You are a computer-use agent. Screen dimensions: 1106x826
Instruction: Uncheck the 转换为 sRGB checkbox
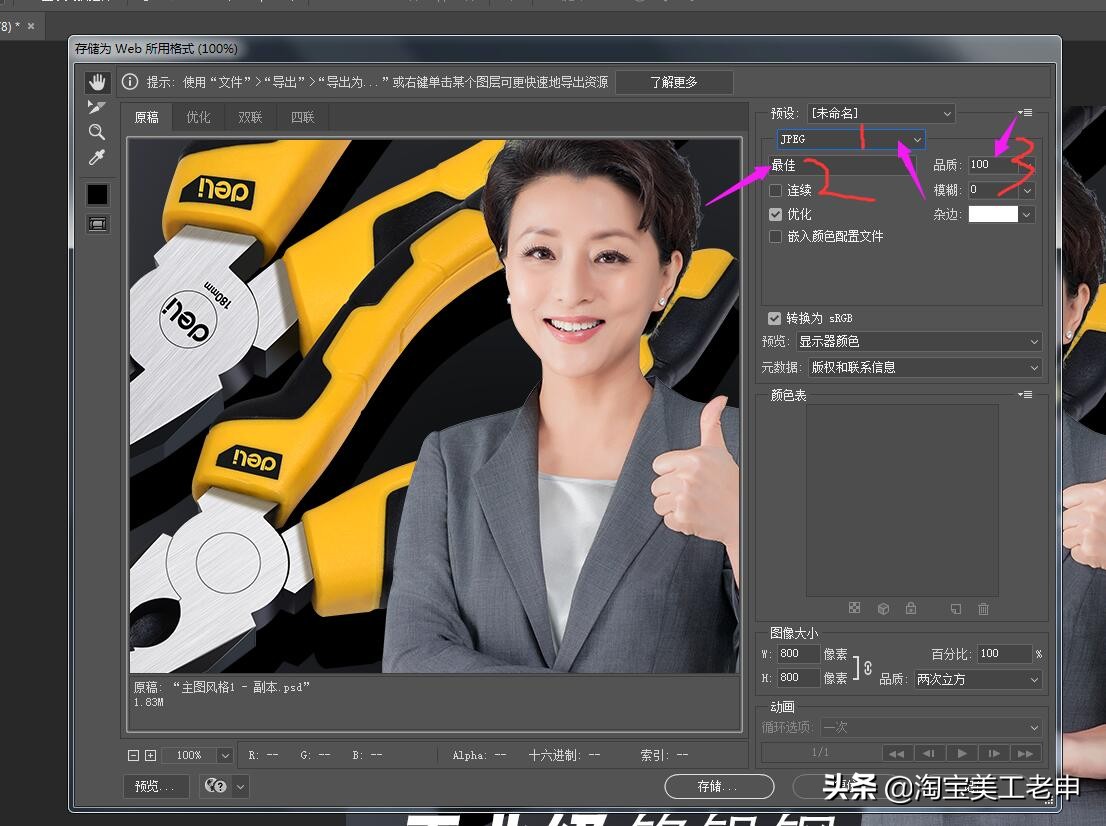click(x=775, y=318)
